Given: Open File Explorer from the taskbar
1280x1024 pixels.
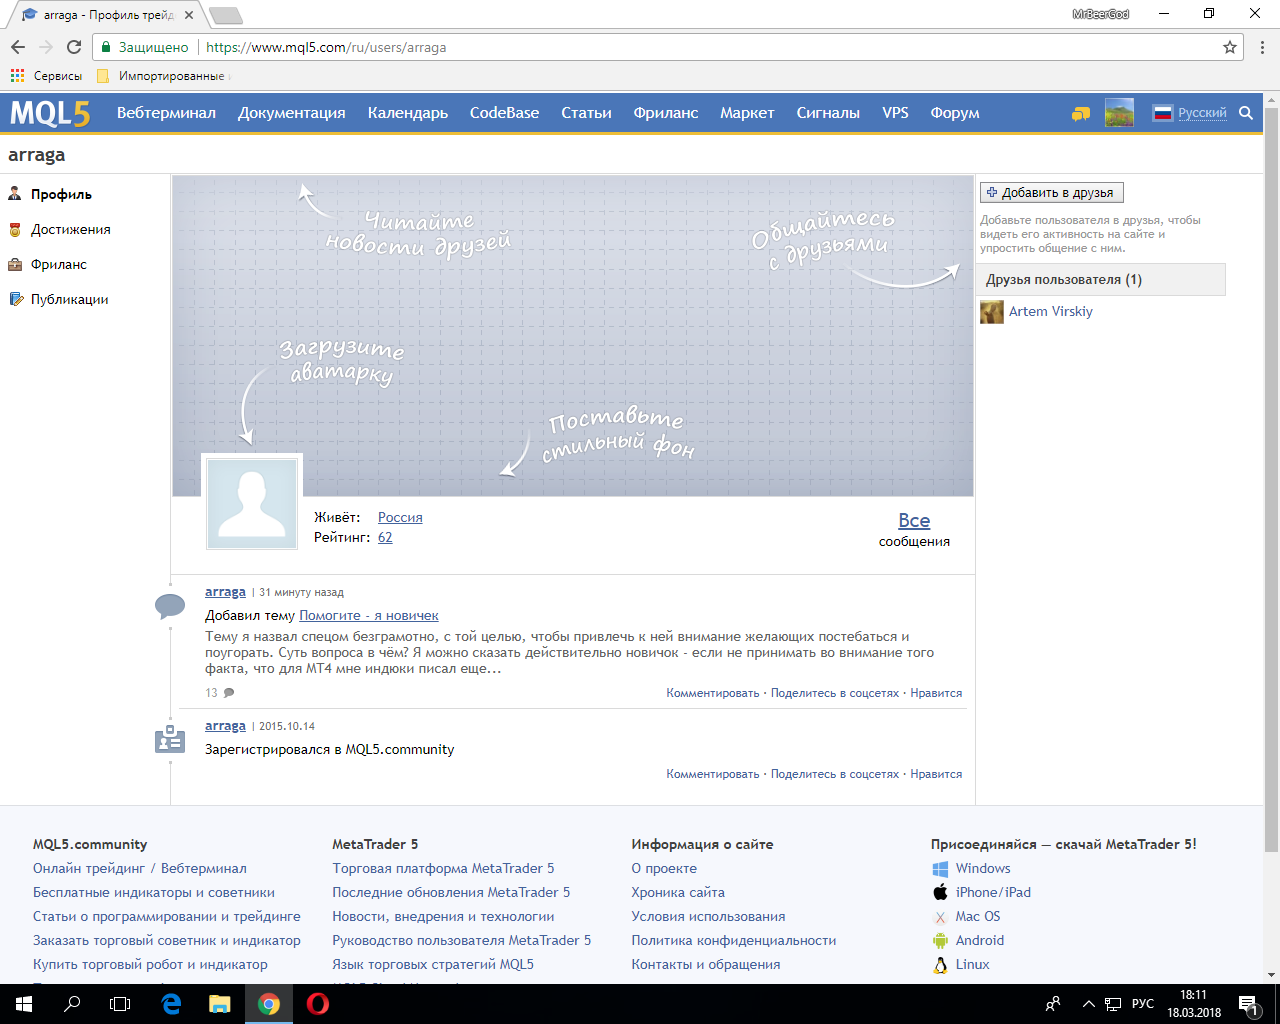Looking at the screenshot, I should click(x=220, y=1004).
